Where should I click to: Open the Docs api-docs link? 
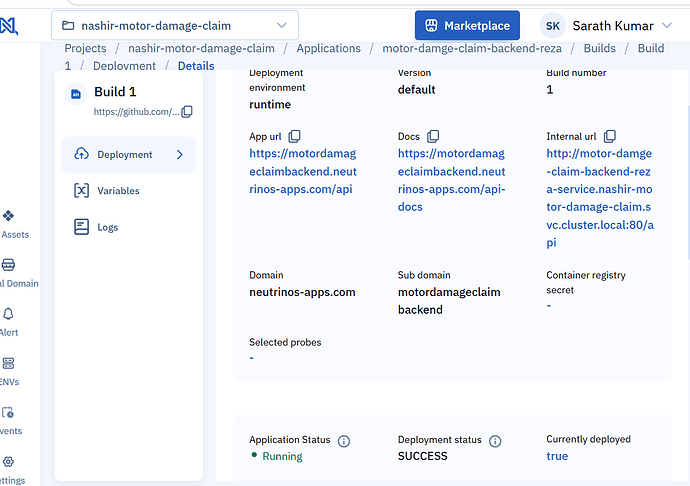[x=451, y=180]
